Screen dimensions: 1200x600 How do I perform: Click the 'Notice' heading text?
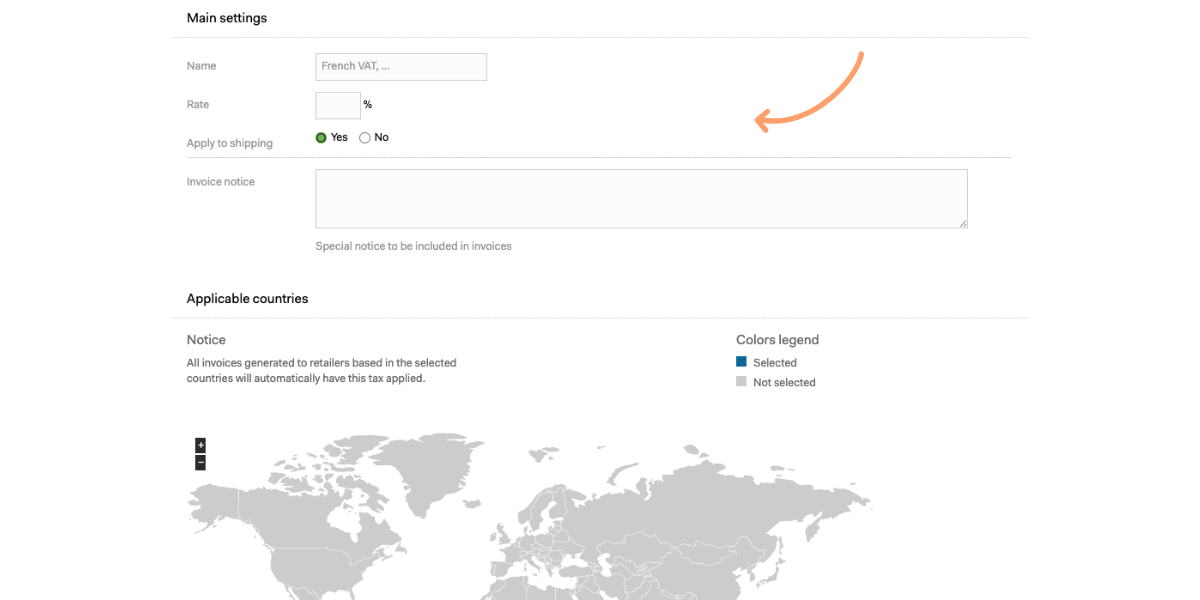coord(206,340)
